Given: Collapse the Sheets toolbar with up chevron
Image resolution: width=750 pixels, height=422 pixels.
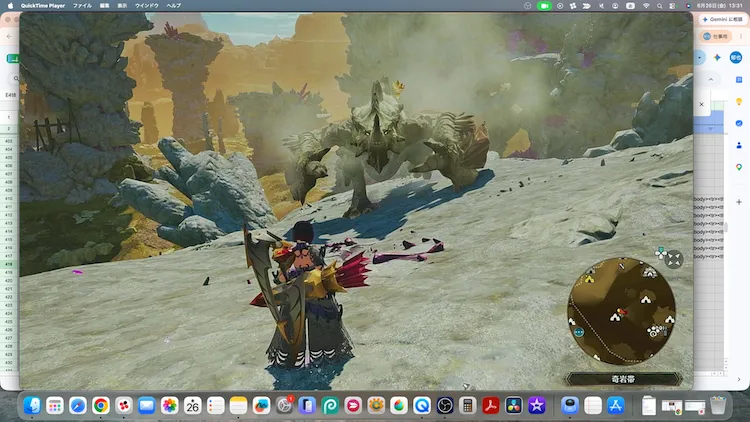Looking at the screenshot, I should pos(711,79).
